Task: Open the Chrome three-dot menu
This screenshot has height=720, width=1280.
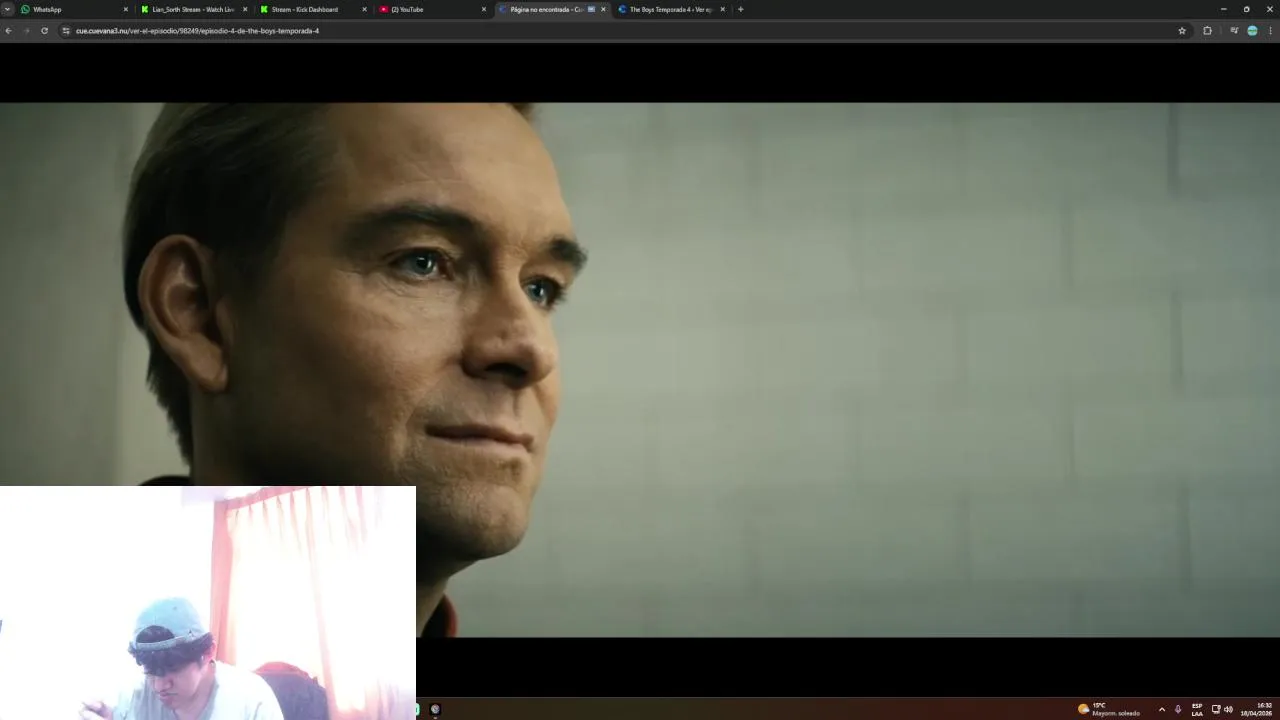Action: pos(1271,31)
